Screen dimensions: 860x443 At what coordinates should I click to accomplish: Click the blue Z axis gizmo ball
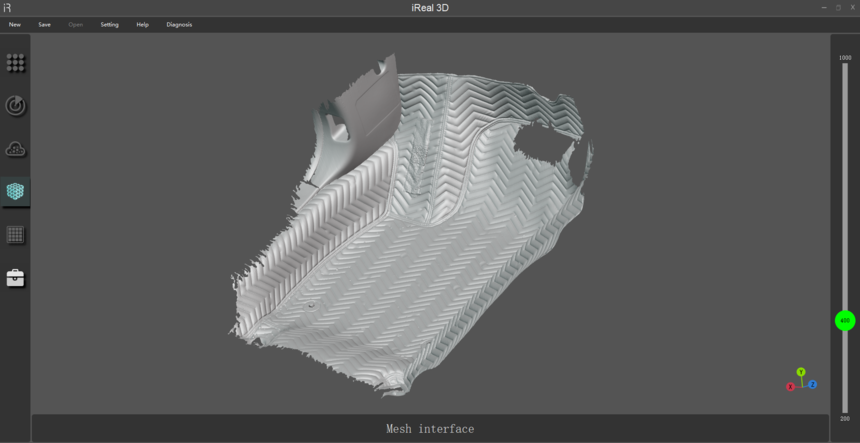tap(813, 384)
